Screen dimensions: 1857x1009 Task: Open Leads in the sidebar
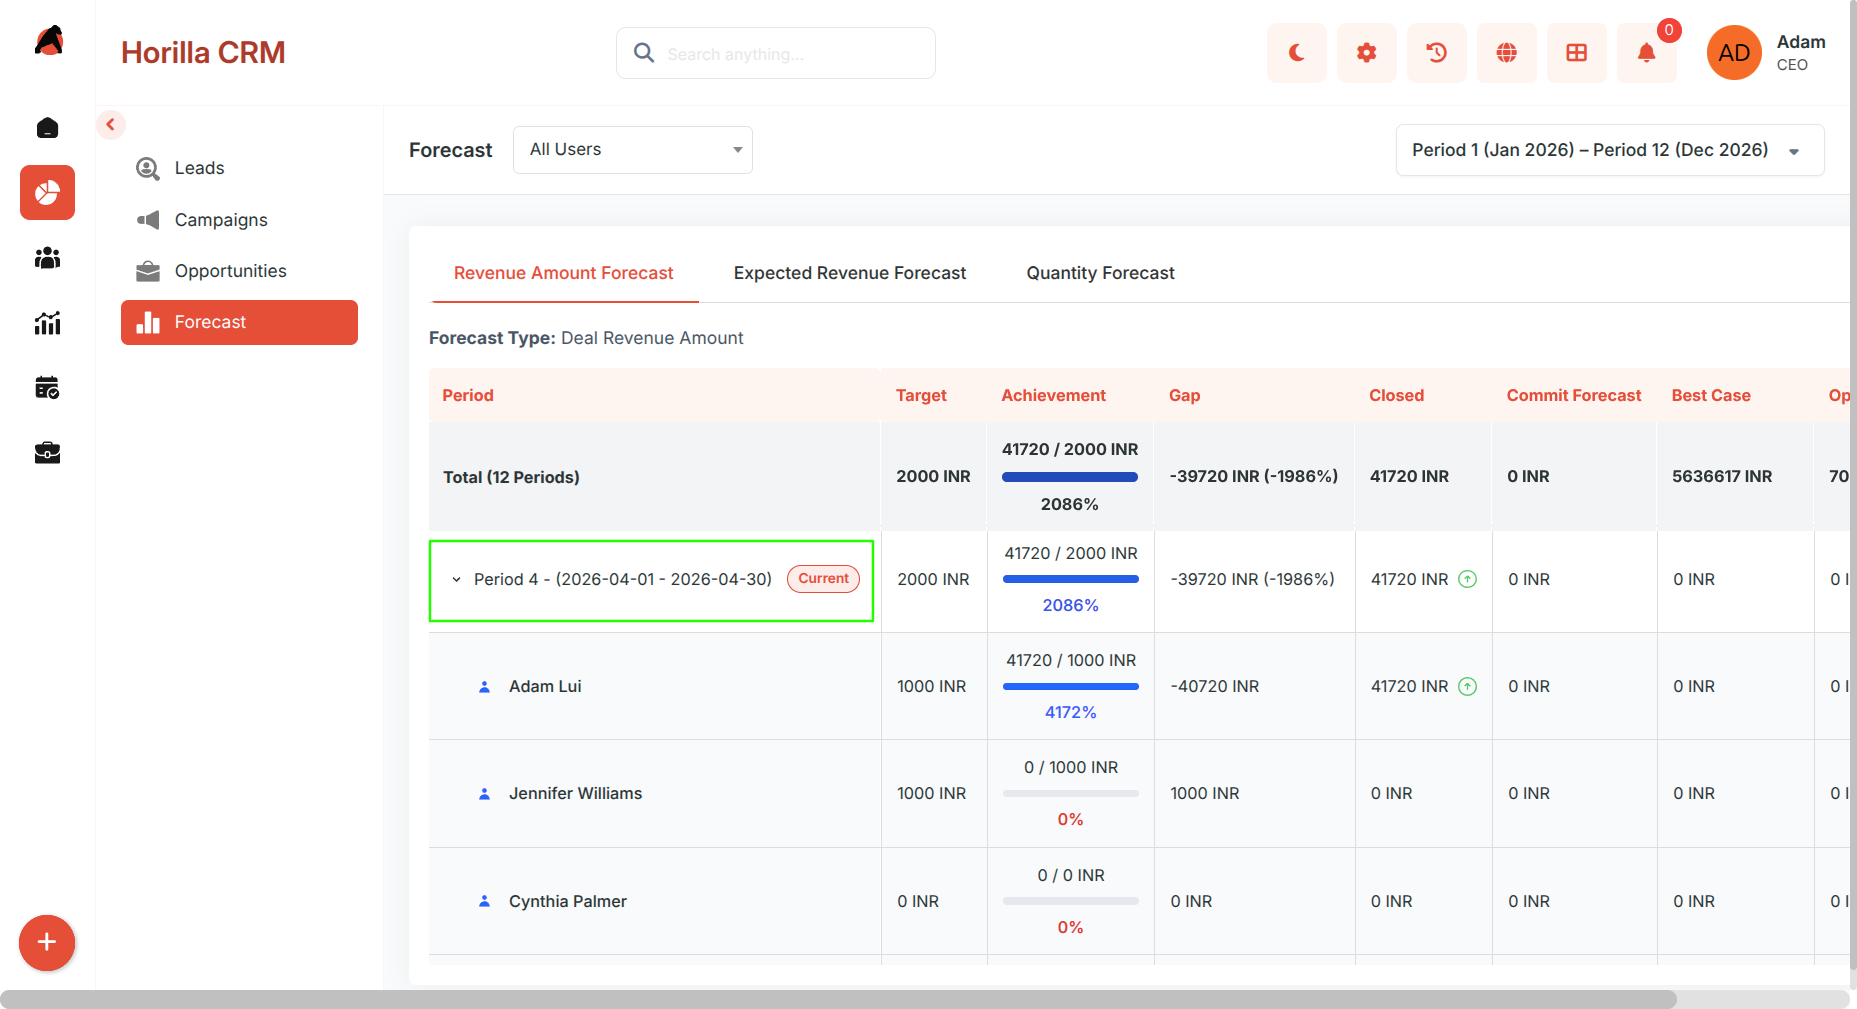pos(239,168)
